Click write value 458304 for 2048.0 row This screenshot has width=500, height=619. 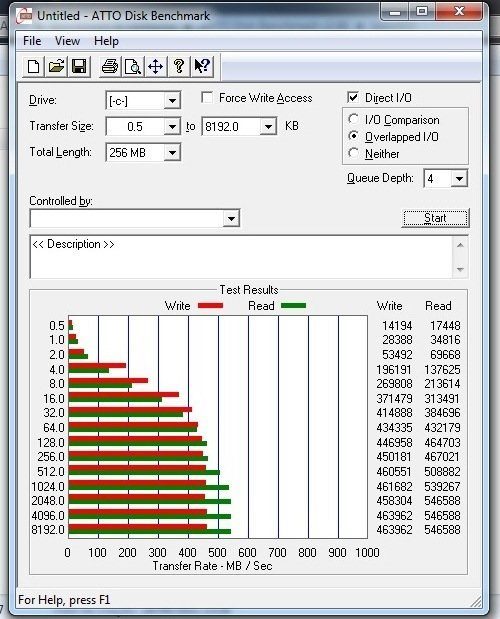point(394,501)
